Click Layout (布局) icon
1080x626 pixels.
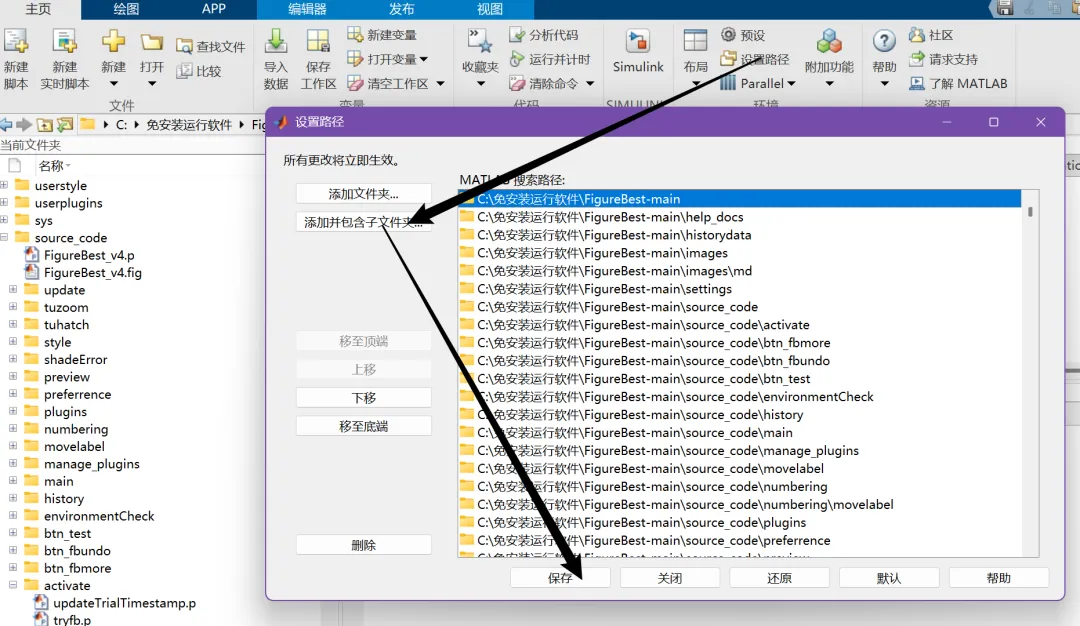click(x=695, y=41)
